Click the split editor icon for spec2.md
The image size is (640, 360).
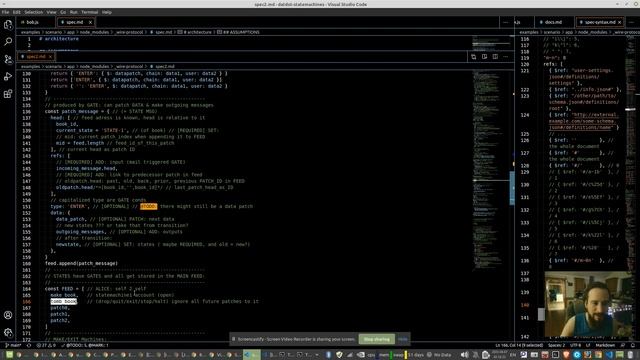(x=495, y=57)
